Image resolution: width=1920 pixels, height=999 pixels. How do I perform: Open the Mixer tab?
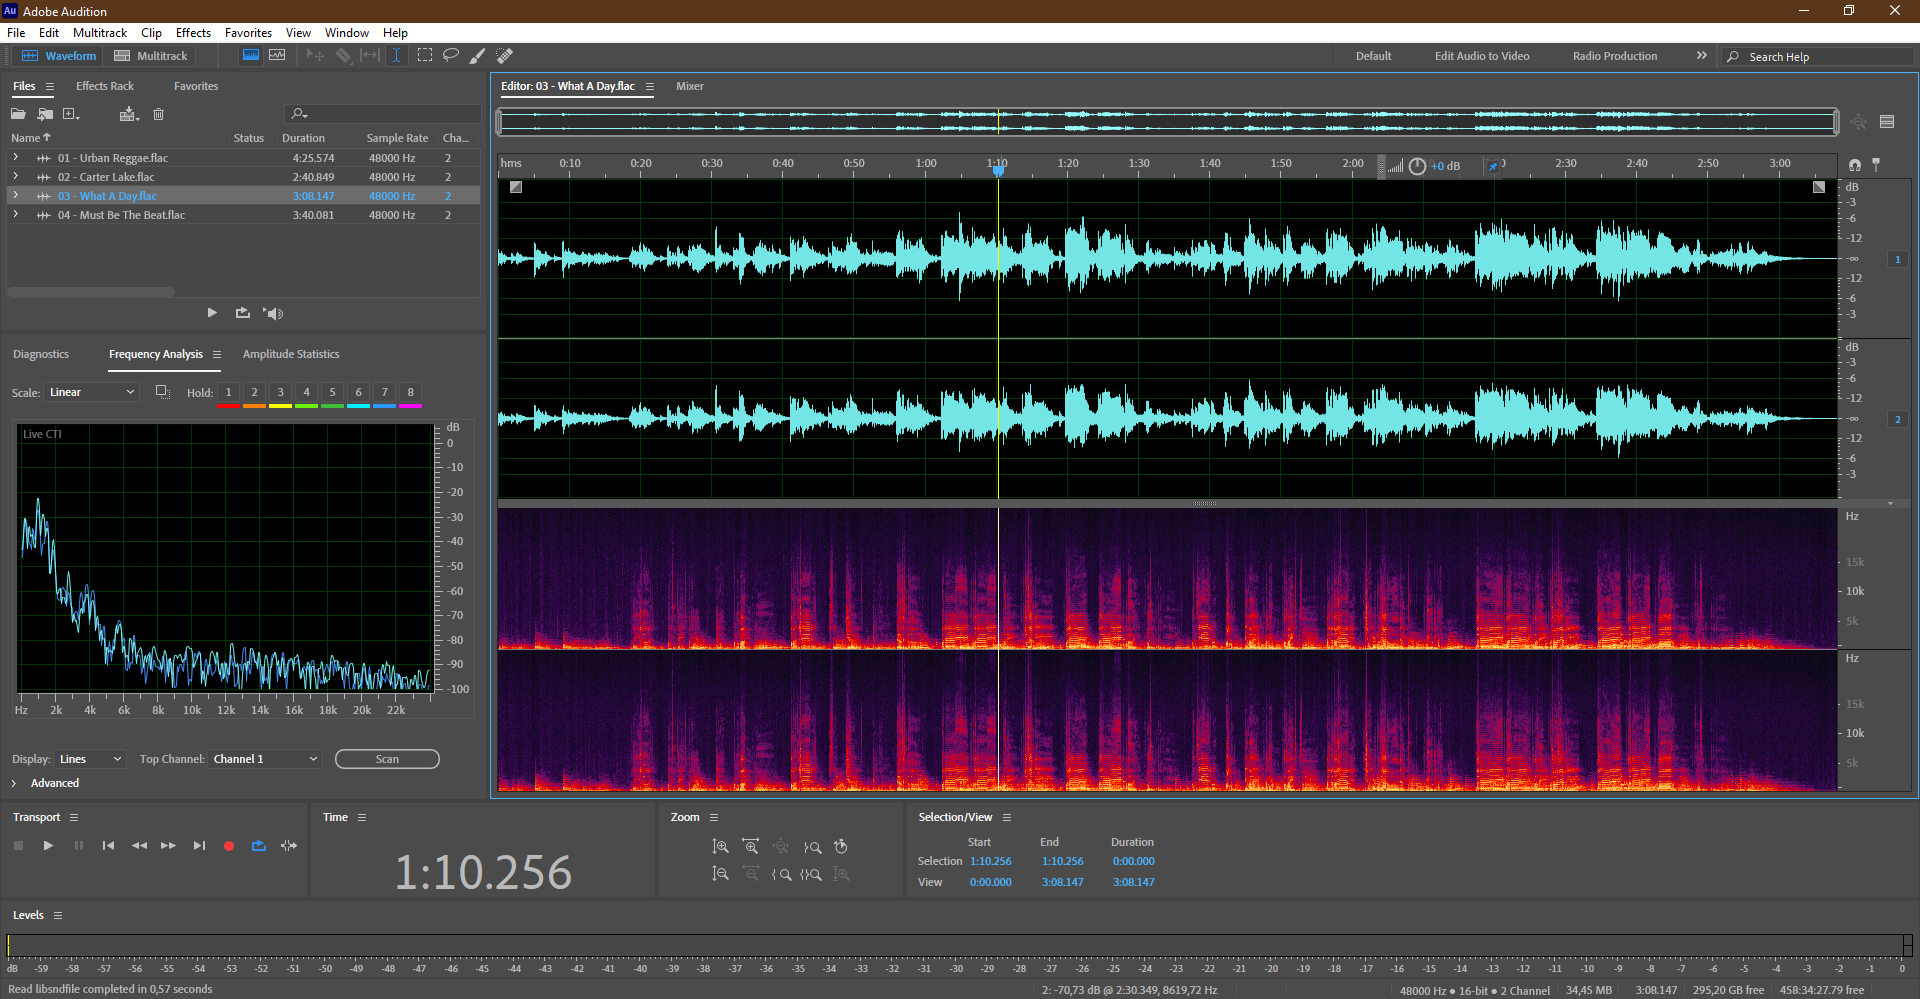click(x=690, y=86)
